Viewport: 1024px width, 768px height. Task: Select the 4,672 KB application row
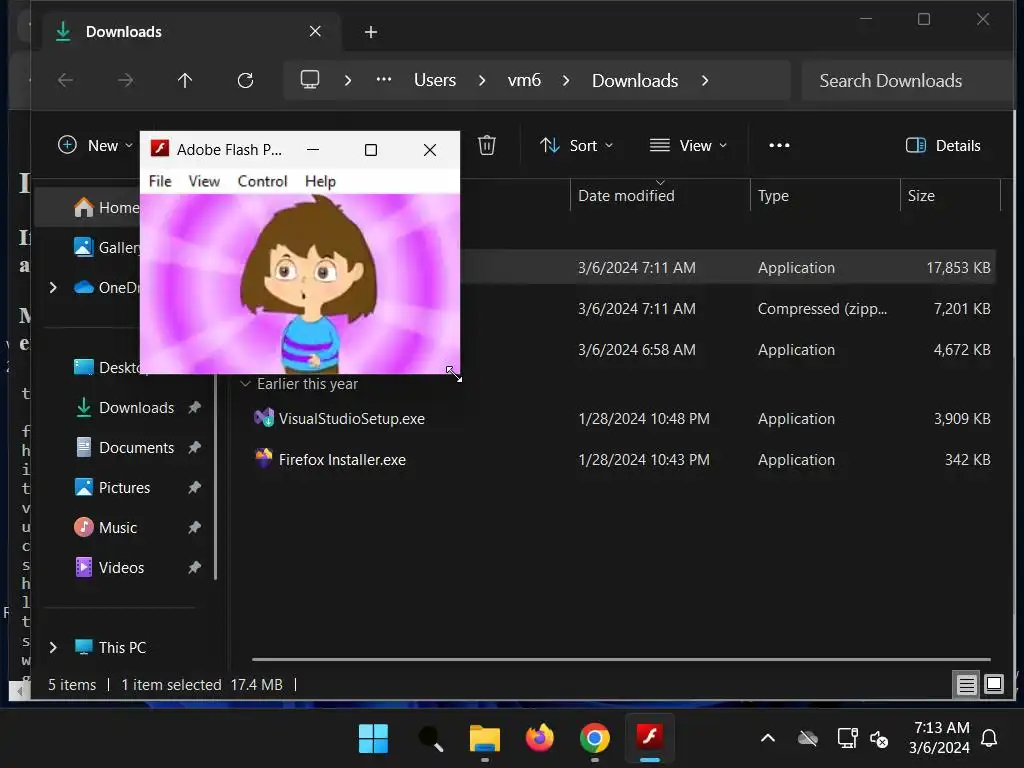point(728,349)
